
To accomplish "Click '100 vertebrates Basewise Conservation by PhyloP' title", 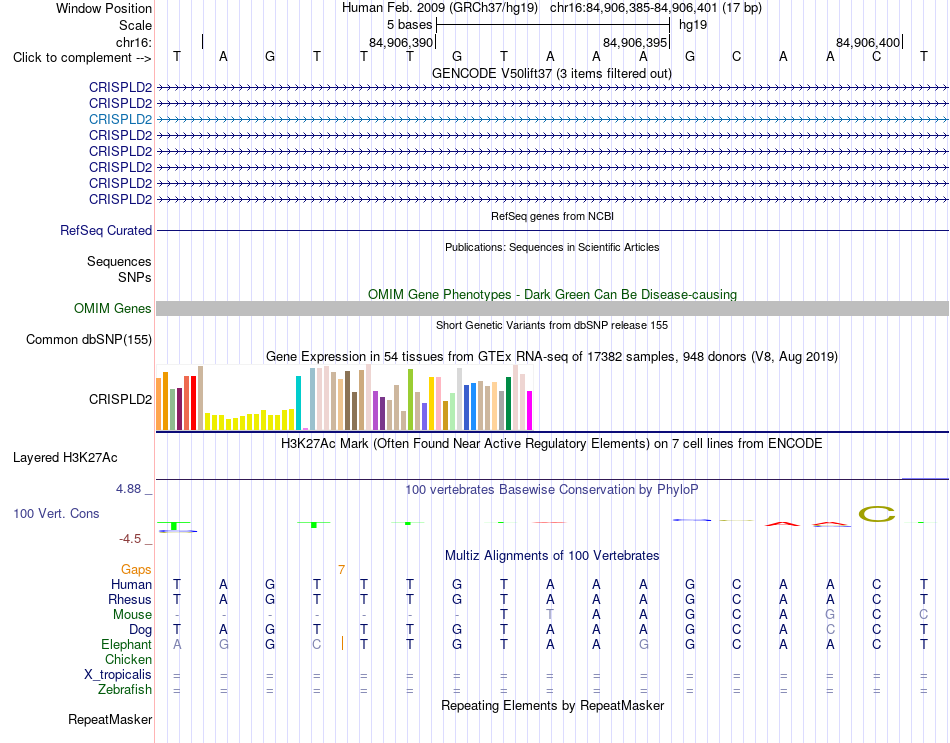I will point(552,489).
